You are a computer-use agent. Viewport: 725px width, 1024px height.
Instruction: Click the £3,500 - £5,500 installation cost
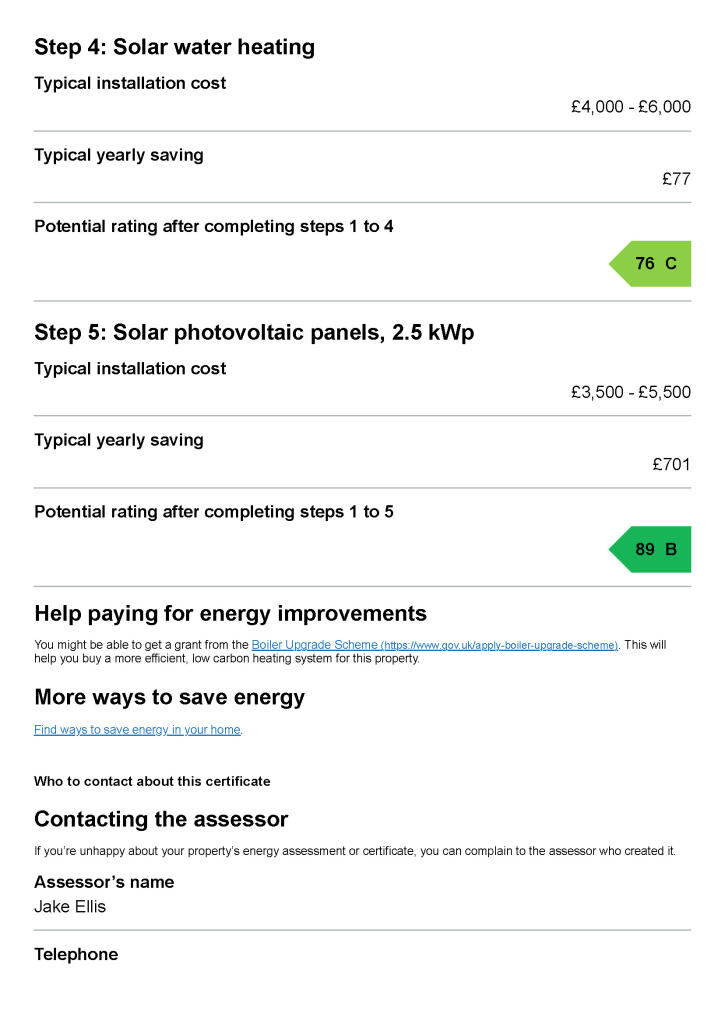coord(630,392)
